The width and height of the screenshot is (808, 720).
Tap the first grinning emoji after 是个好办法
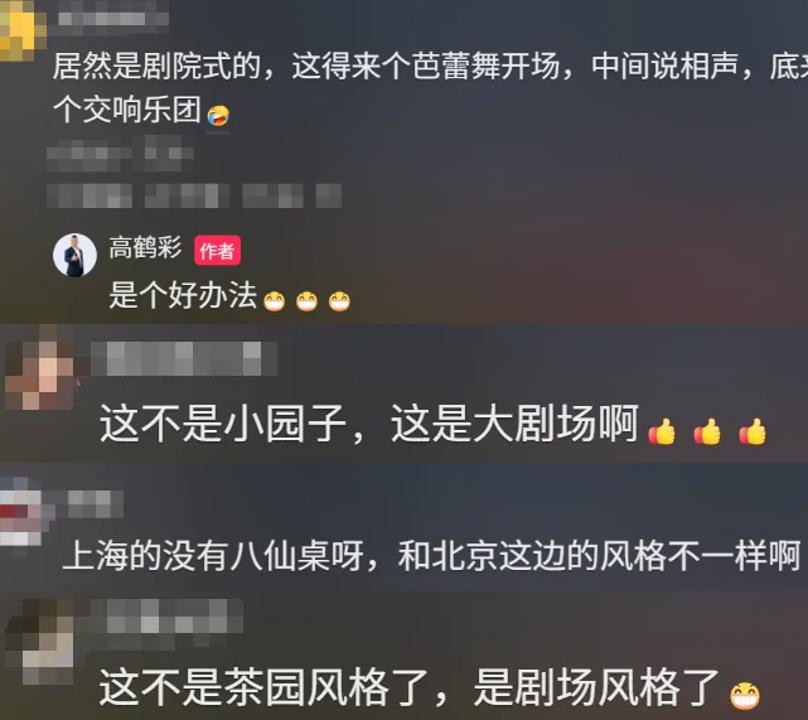274,301
